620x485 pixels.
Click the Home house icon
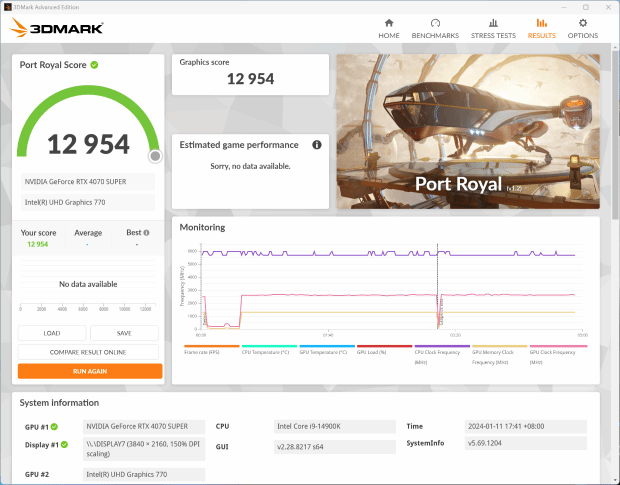[x=389, y=23]
